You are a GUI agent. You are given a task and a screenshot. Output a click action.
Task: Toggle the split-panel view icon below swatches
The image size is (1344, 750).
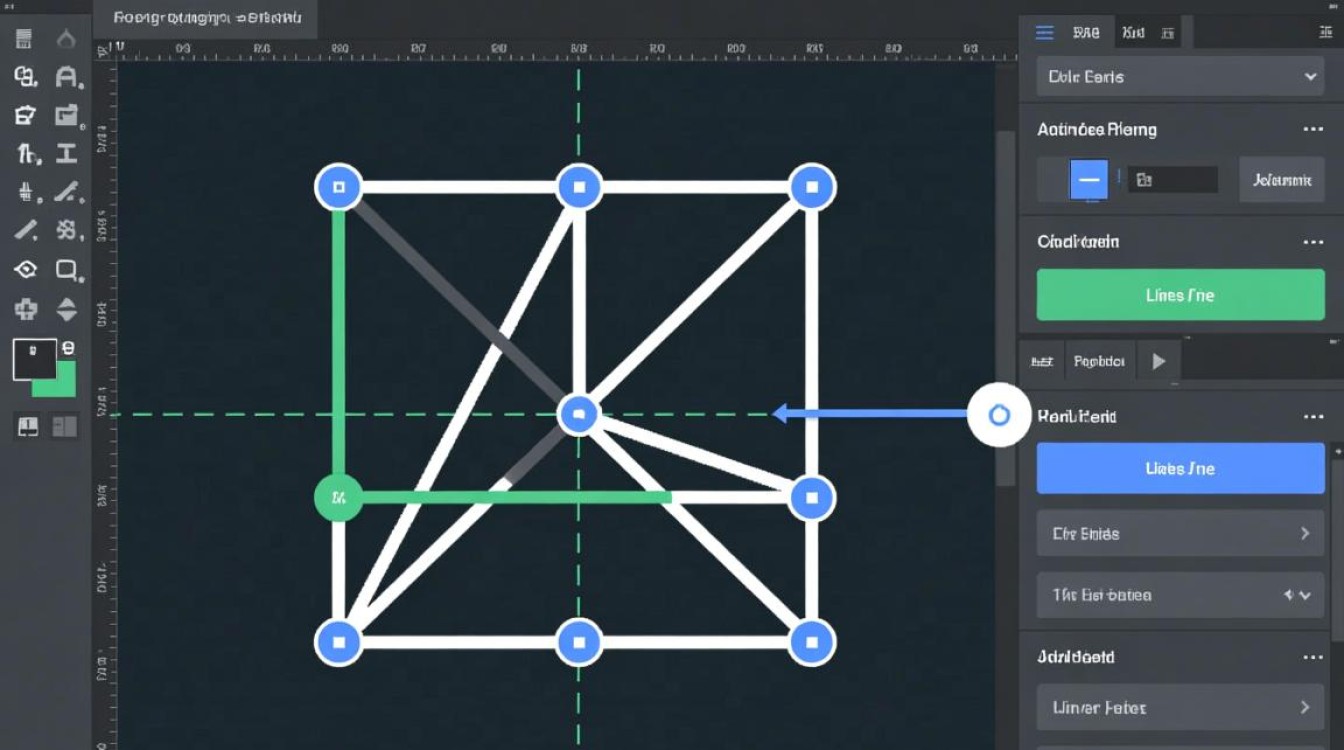(x=65, y=427)
